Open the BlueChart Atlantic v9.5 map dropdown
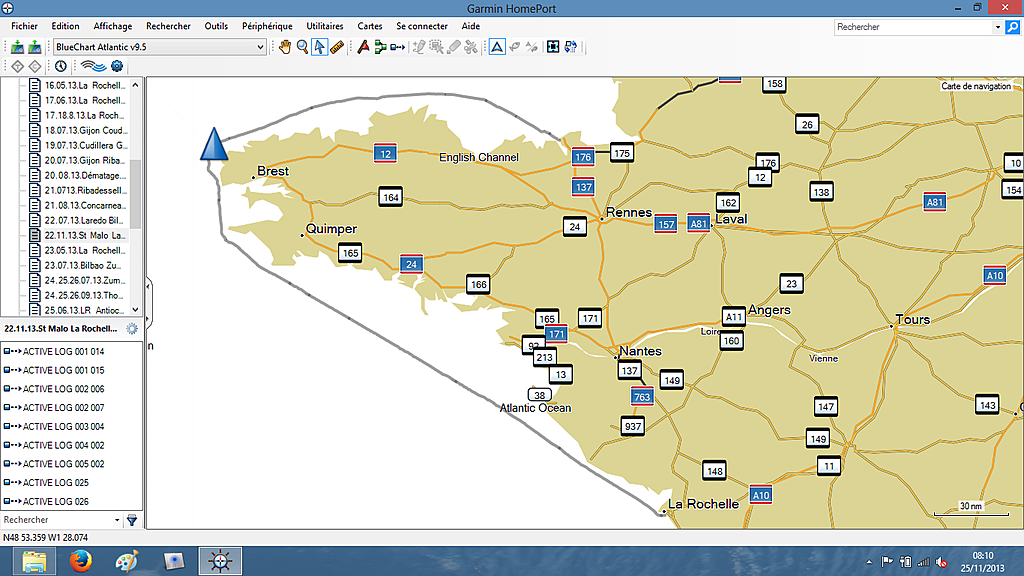This screenshot has height=576, width=1024. pos(159,47)
